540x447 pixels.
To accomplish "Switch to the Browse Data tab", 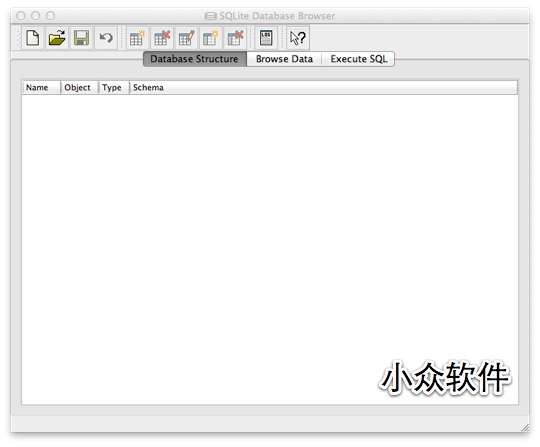I will point(284,59).
